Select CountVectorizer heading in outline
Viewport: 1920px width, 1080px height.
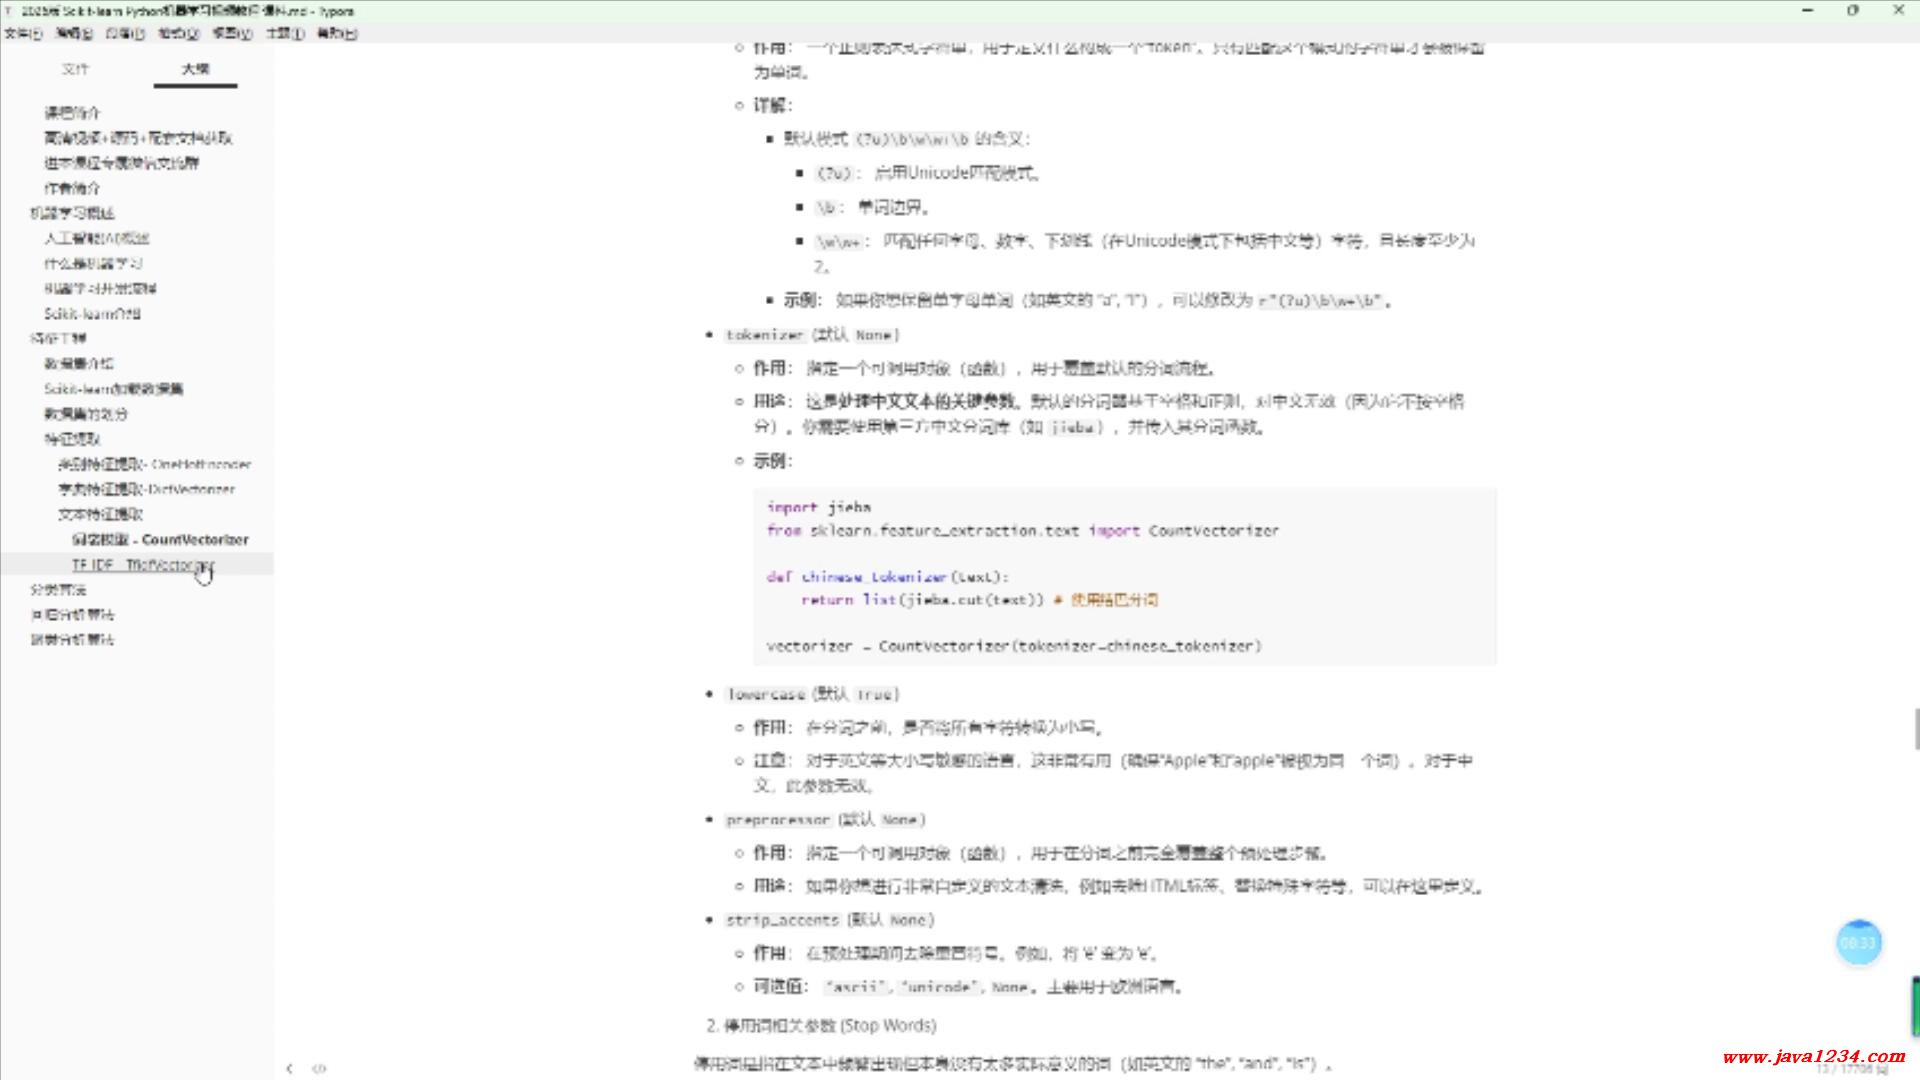160,540
